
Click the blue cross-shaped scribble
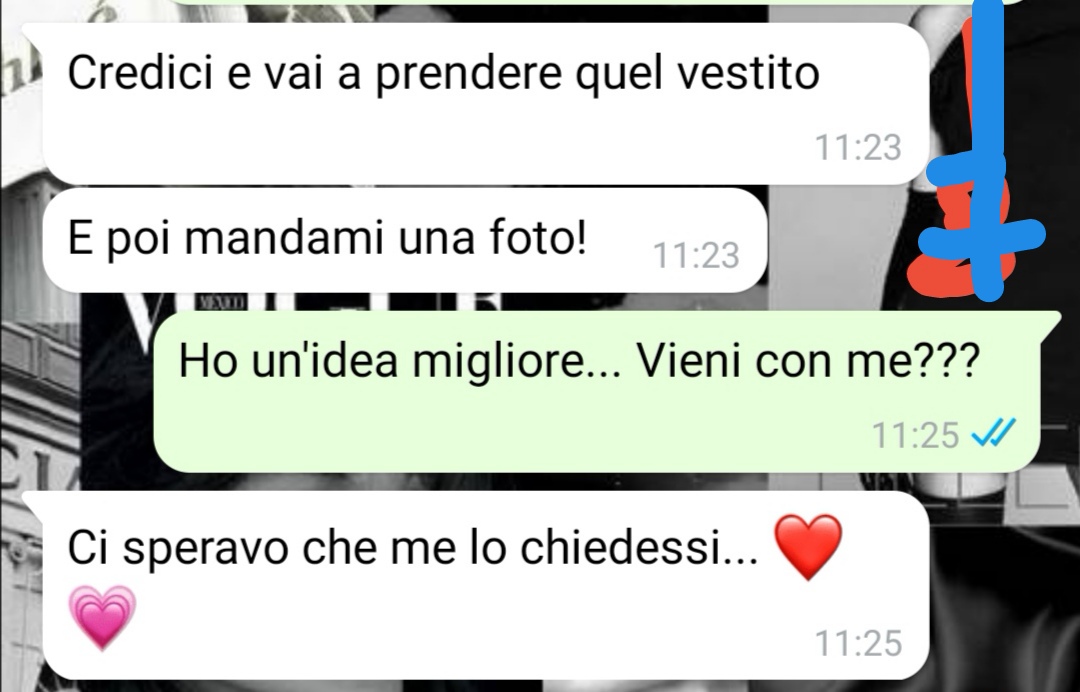click(985, 150)
